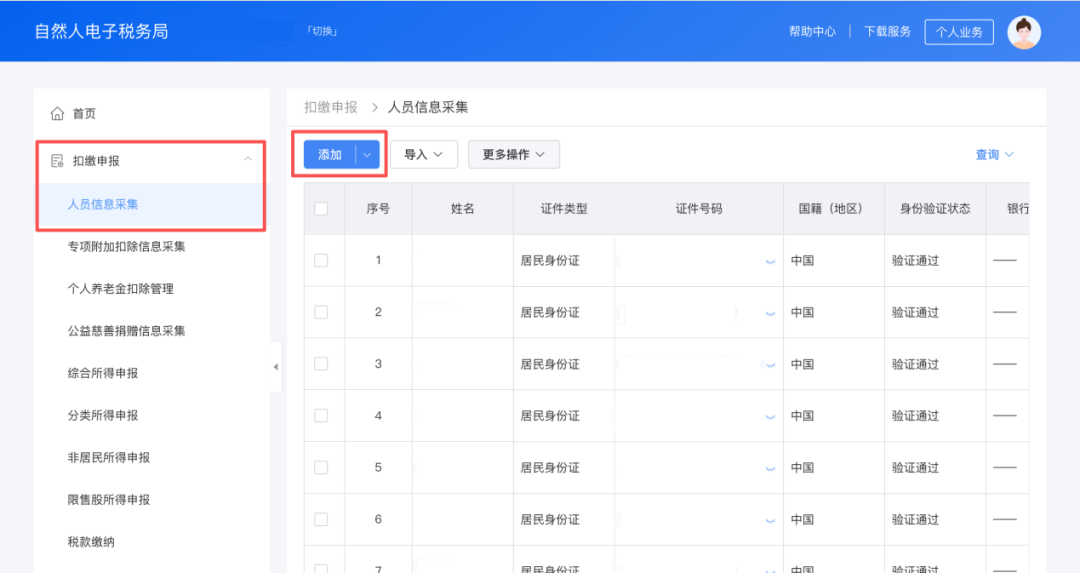Open the 更多操作 dropdown
This screenshot has height=573, width=1080.
click(x=514, y=155)
